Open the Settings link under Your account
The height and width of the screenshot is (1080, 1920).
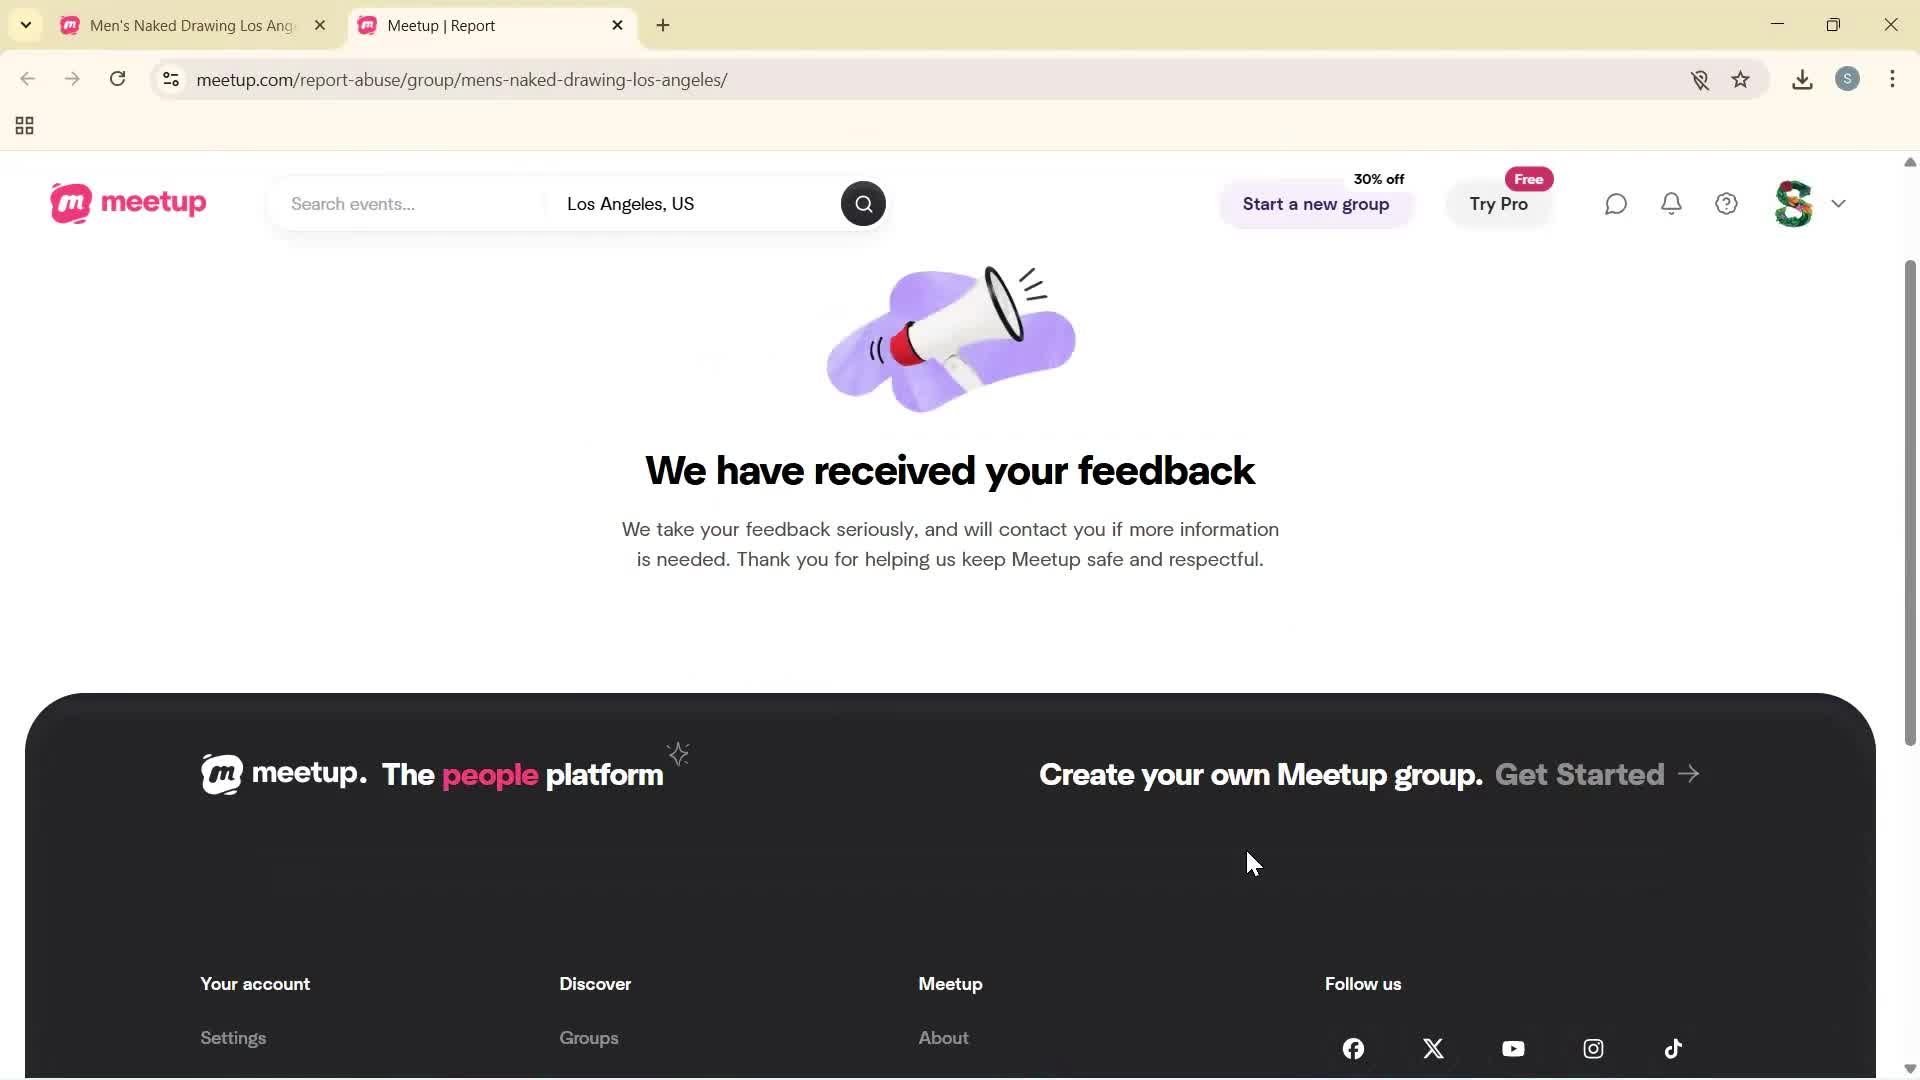click(233, 1037)
